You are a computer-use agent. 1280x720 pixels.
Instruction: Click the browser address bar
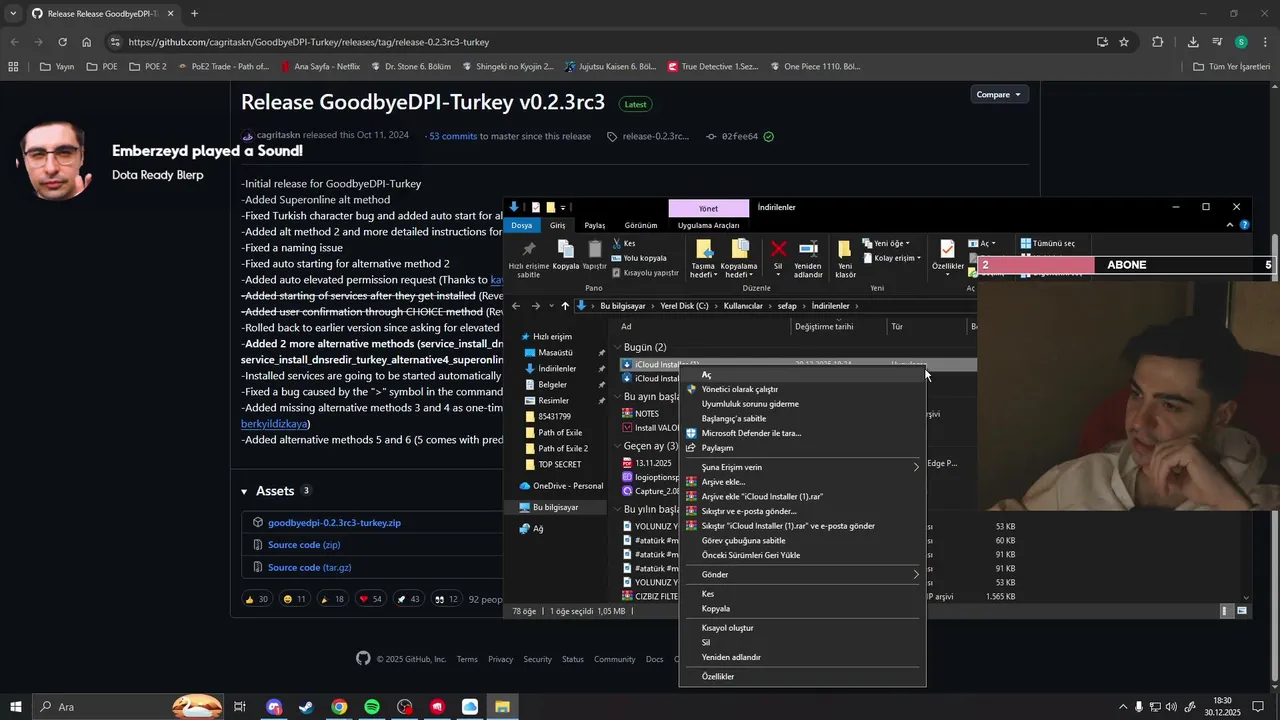point(600,42)
